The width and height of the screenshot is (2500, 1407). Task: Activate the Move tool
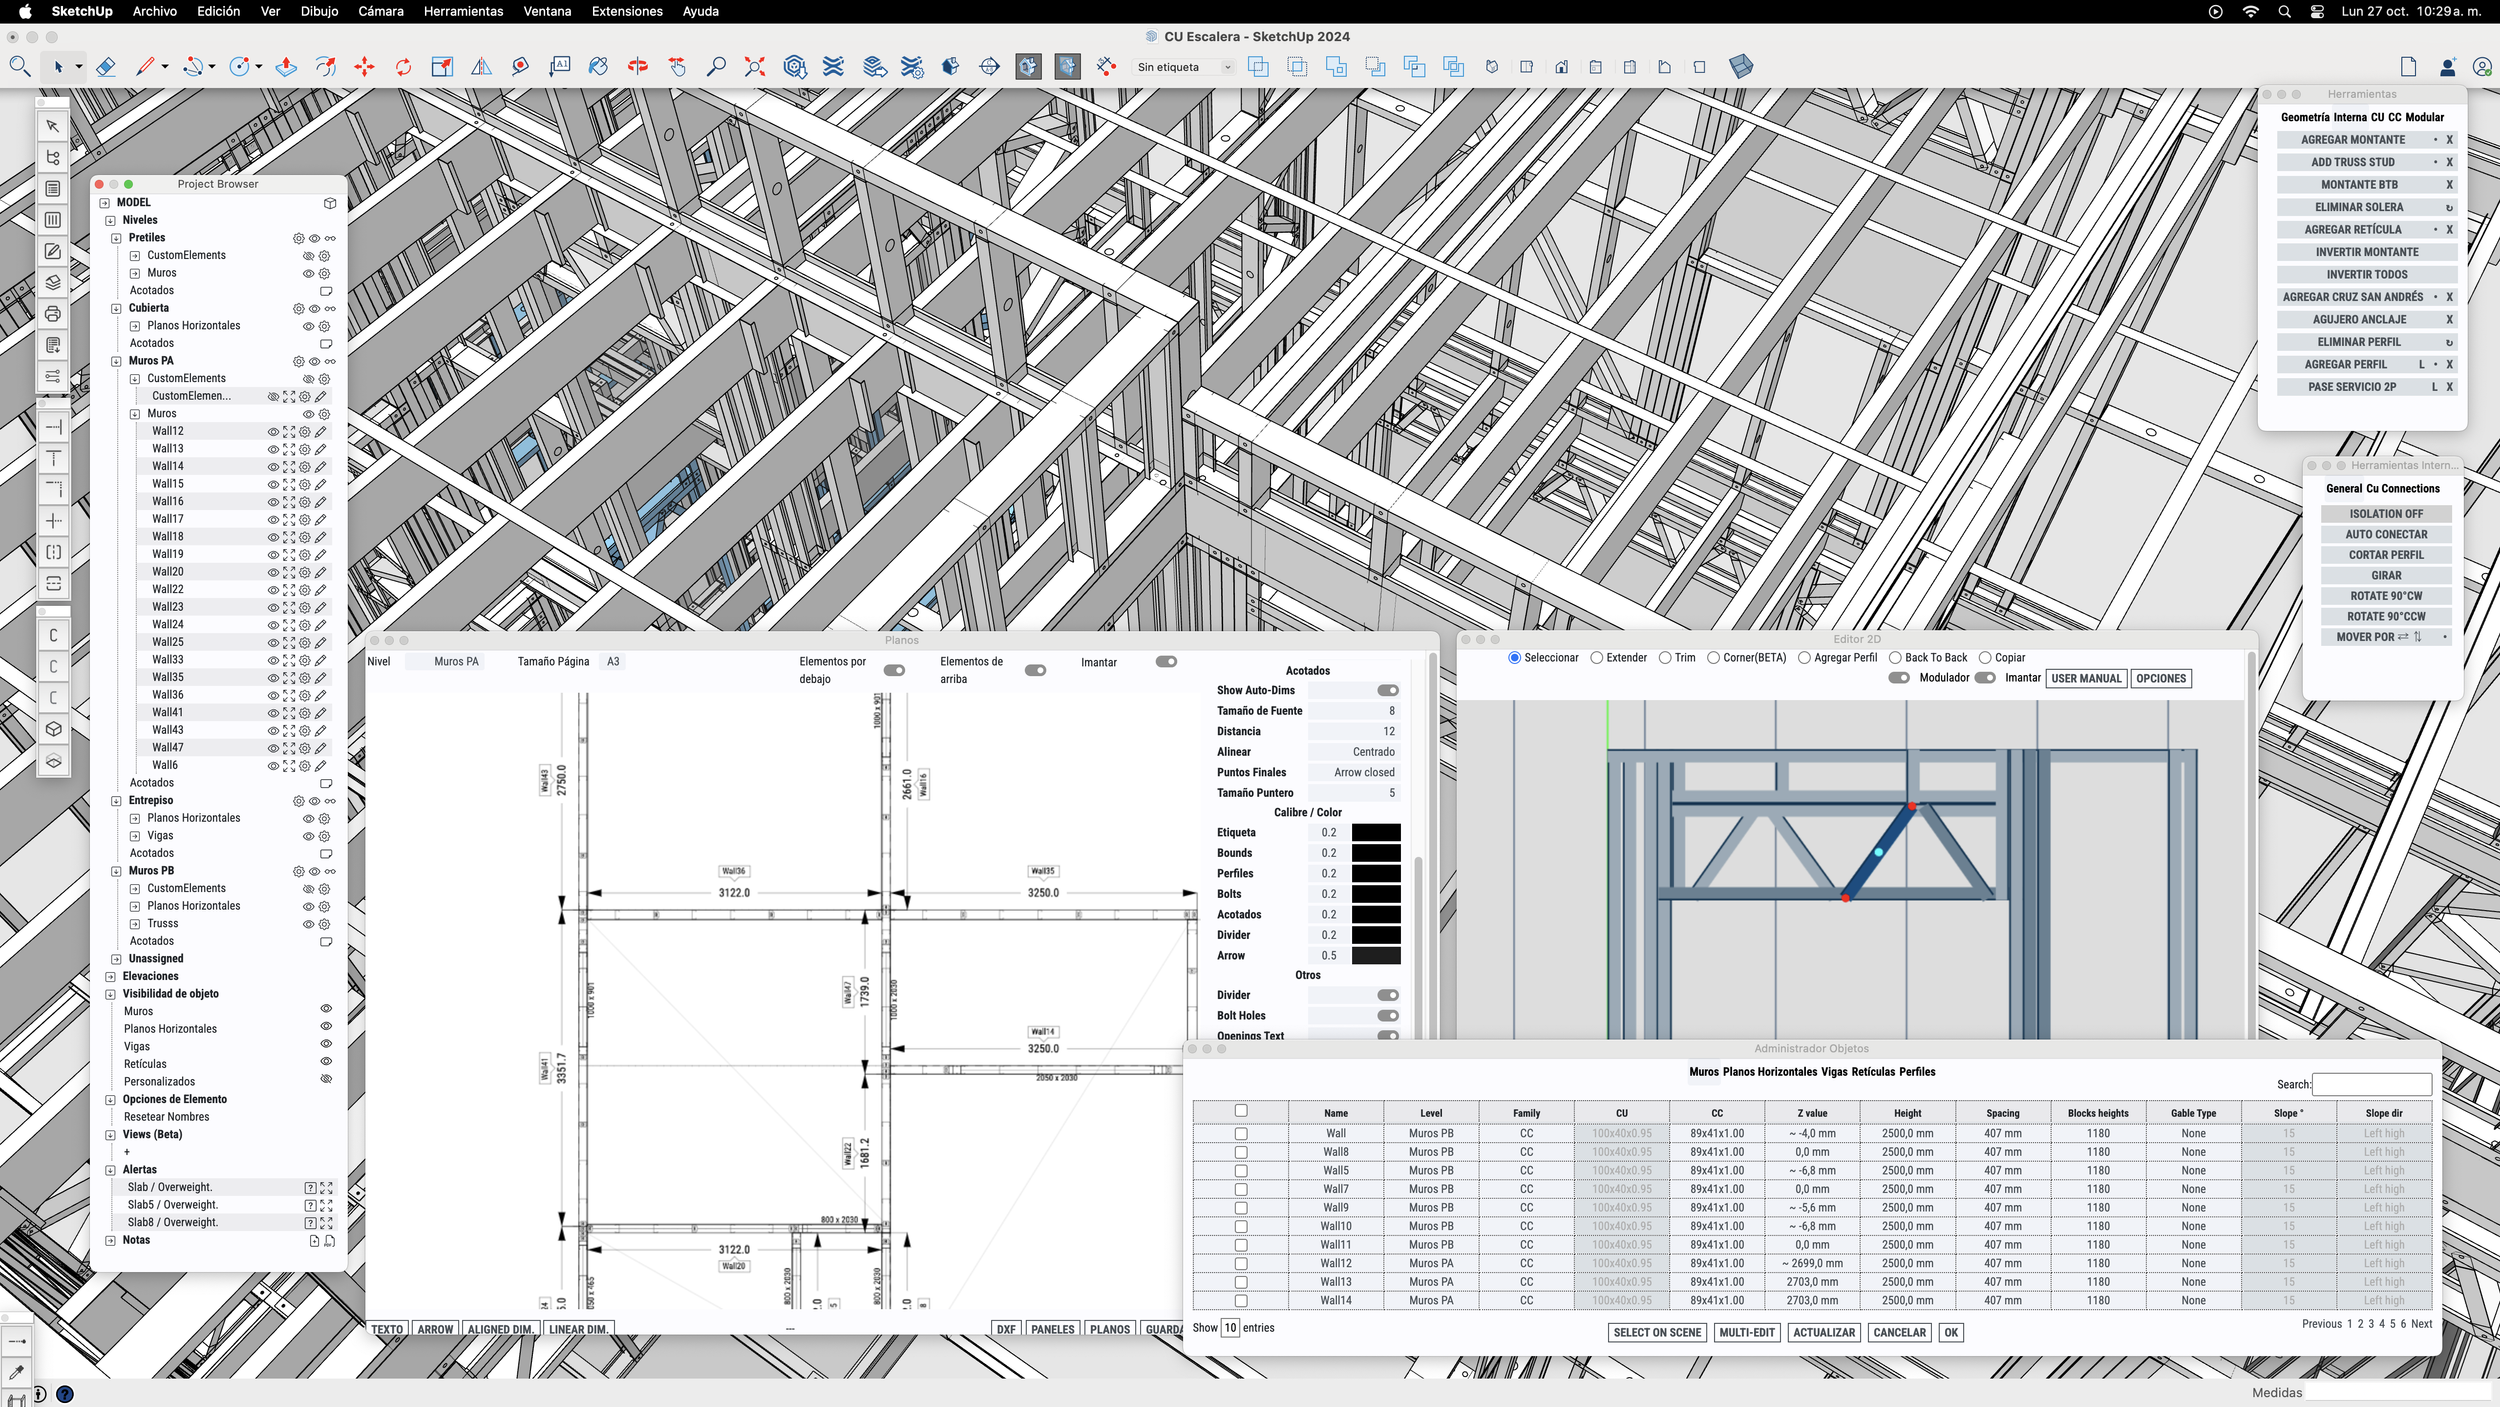pyautogui.click(x=364, y=67)
